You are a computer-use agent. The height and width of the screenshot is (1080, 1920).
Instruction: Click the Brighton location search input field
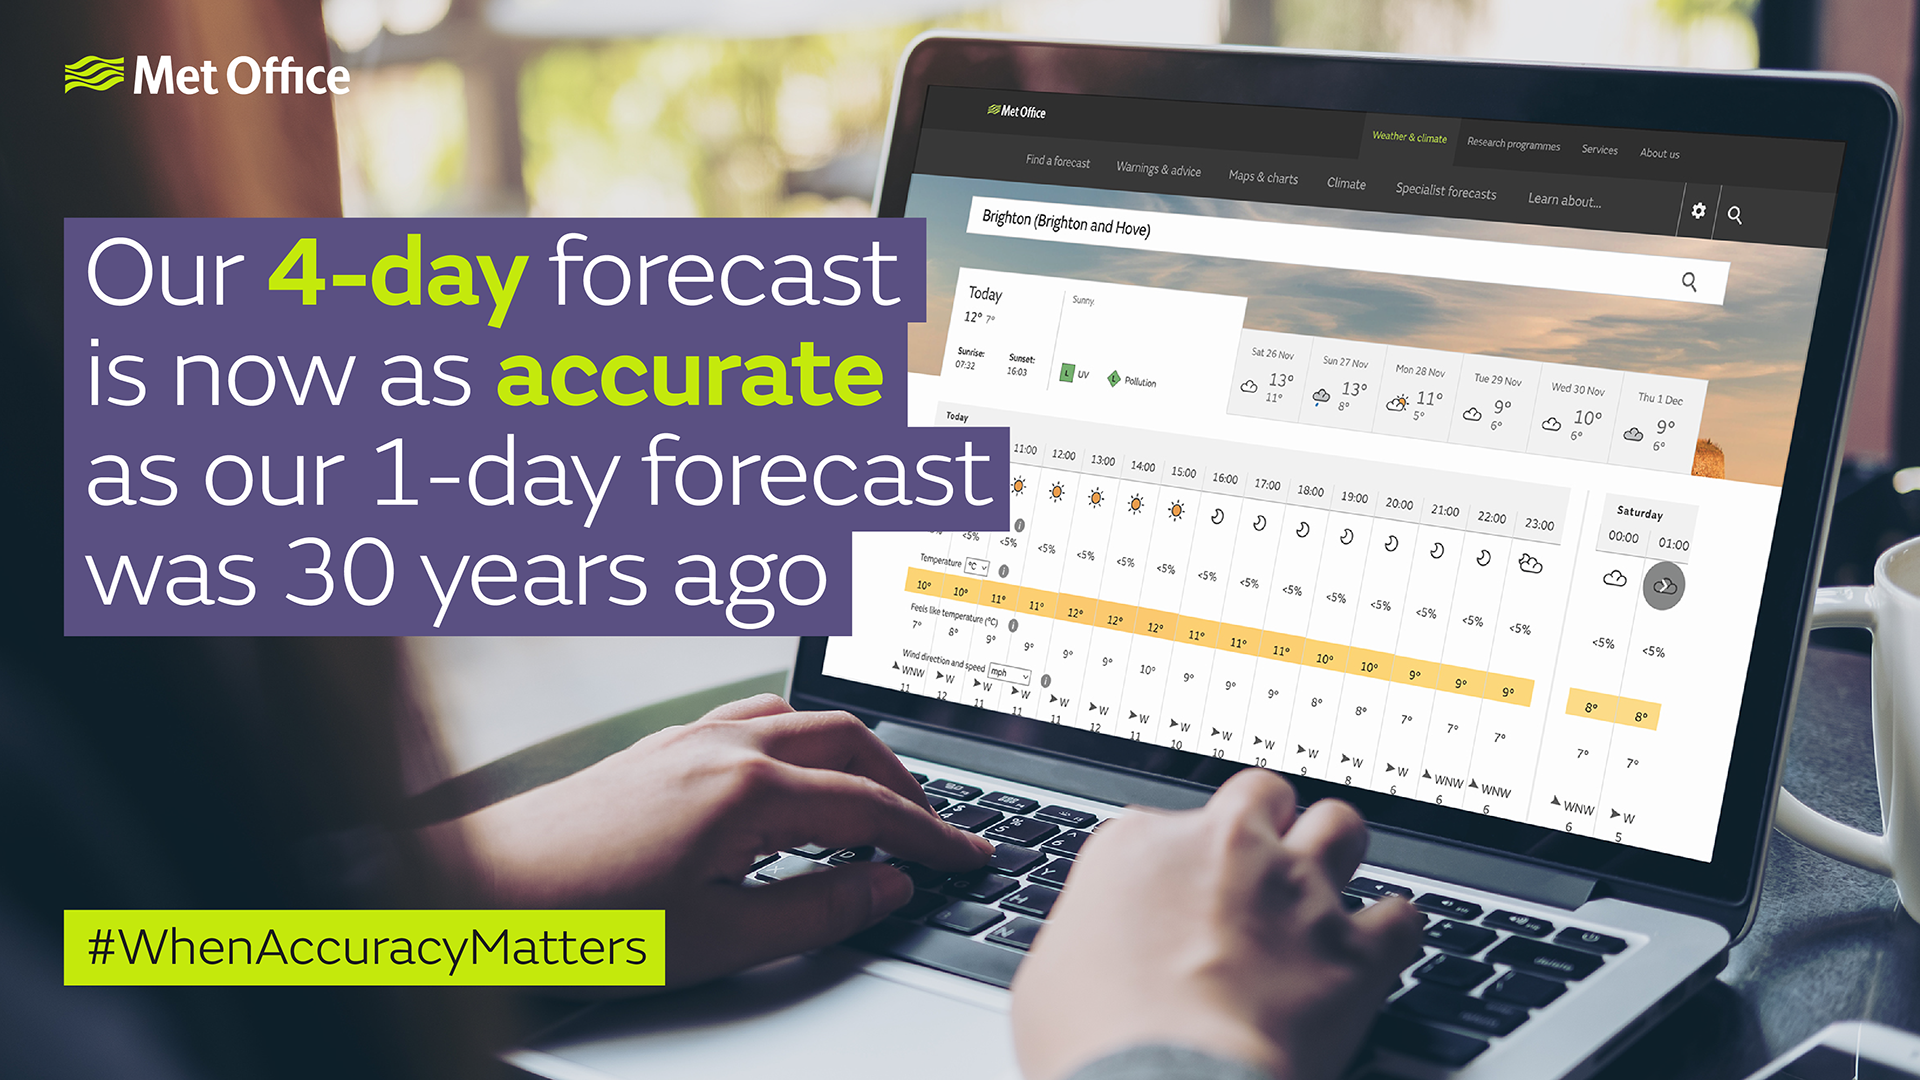point(1187,223)
